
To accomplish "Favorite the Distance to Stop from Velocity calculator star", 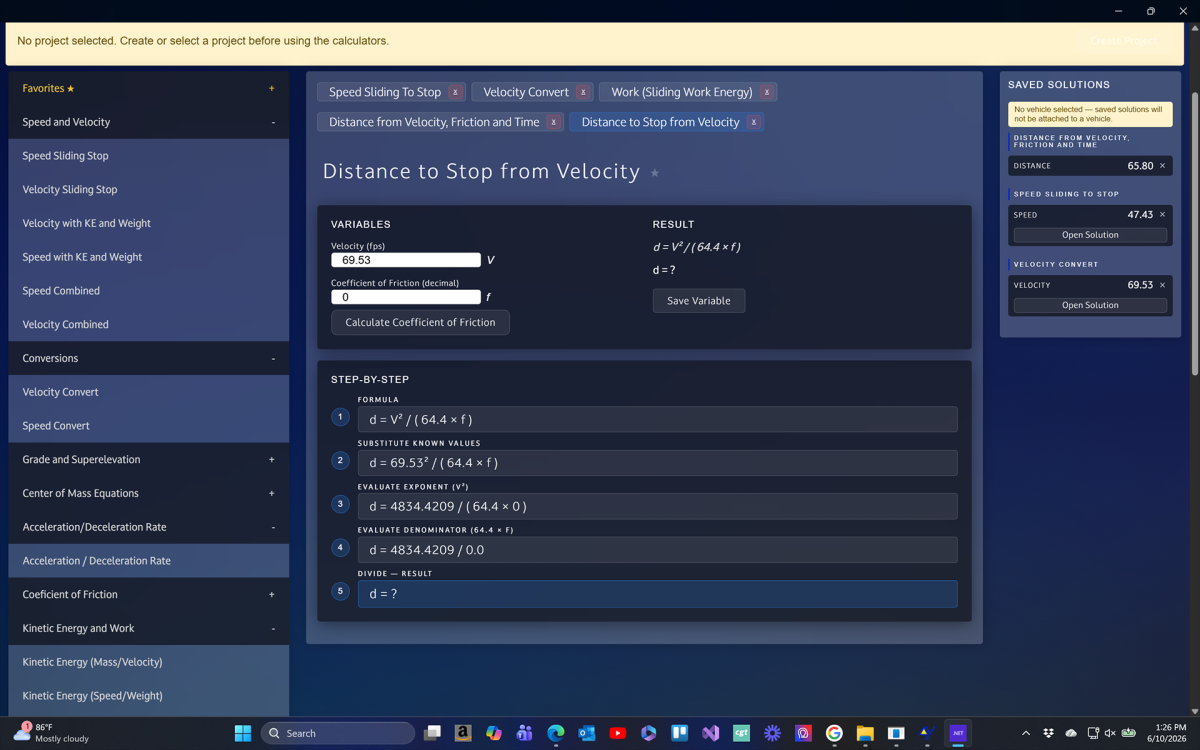I will [x=655, y=173].
